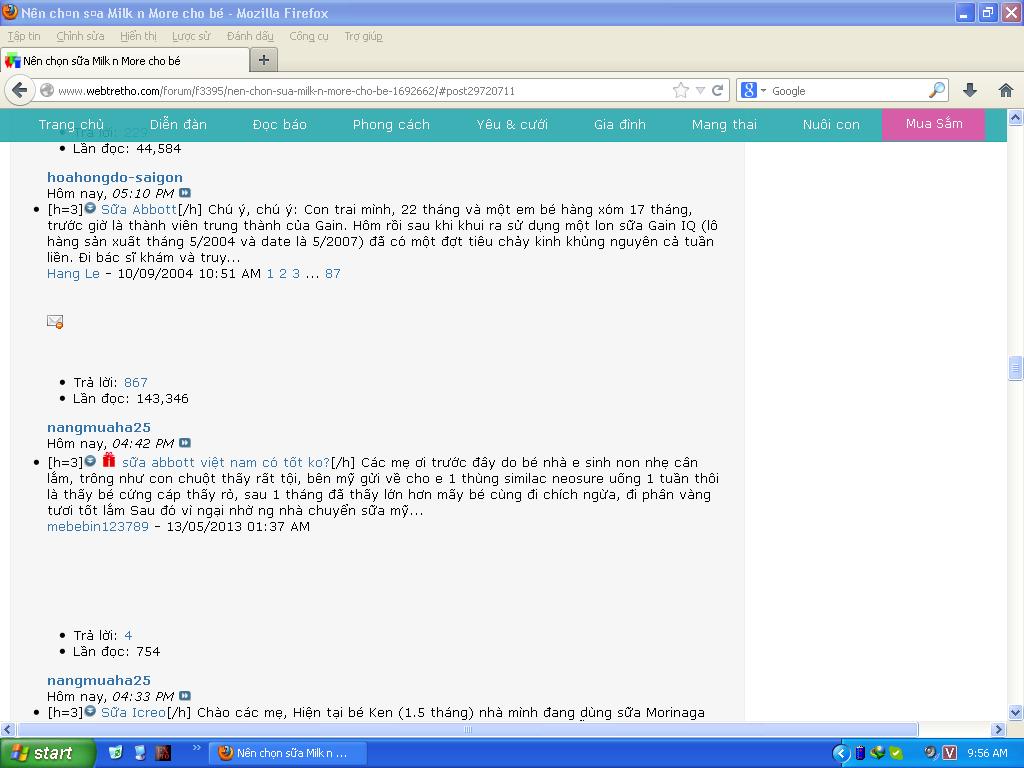Go to the browser Home icon
1024x768 pixels.
1006,90
